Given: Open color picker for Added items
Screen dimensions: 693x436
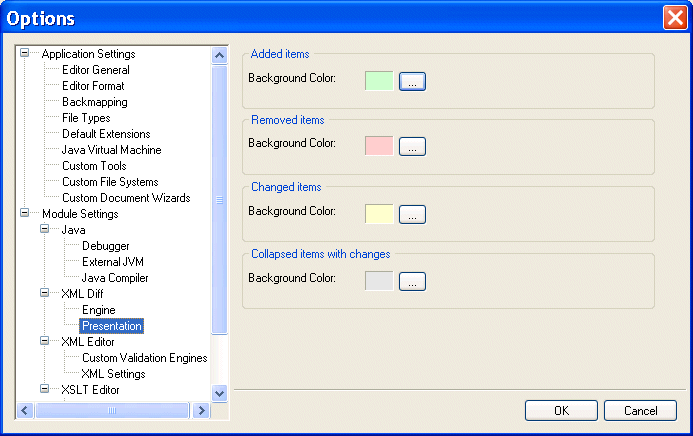Looking at the screenshot, I should [x=413, y=81].
